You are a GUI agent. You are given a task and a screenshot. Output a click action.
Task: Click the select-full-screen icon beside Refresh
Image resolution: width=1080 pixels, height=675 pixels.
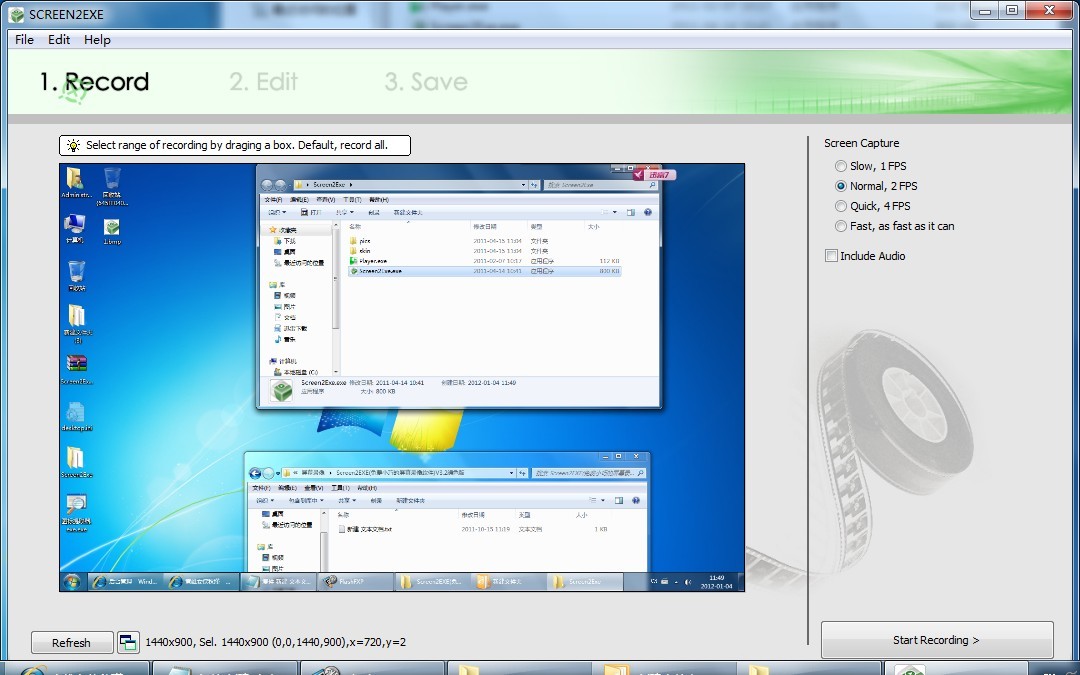[x=128, y=642]
